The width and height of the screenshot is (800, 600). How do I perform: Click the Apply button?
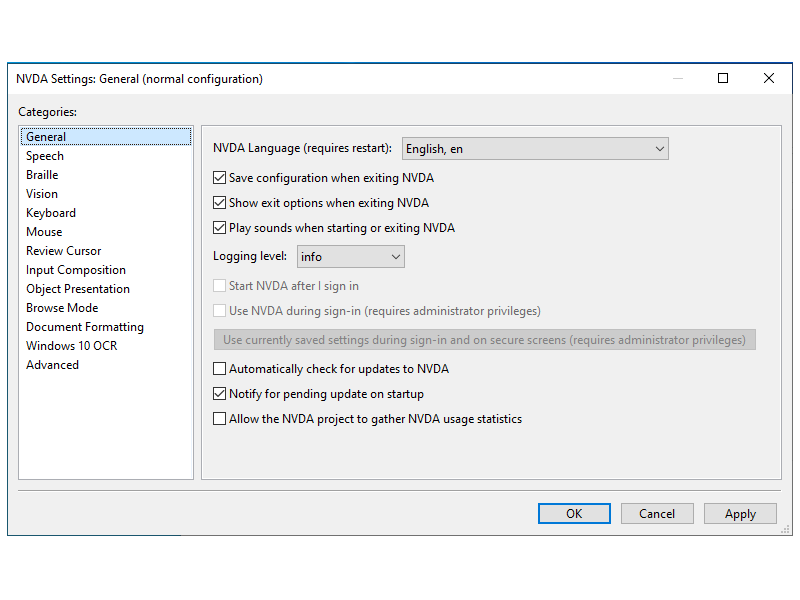point(740,513)
